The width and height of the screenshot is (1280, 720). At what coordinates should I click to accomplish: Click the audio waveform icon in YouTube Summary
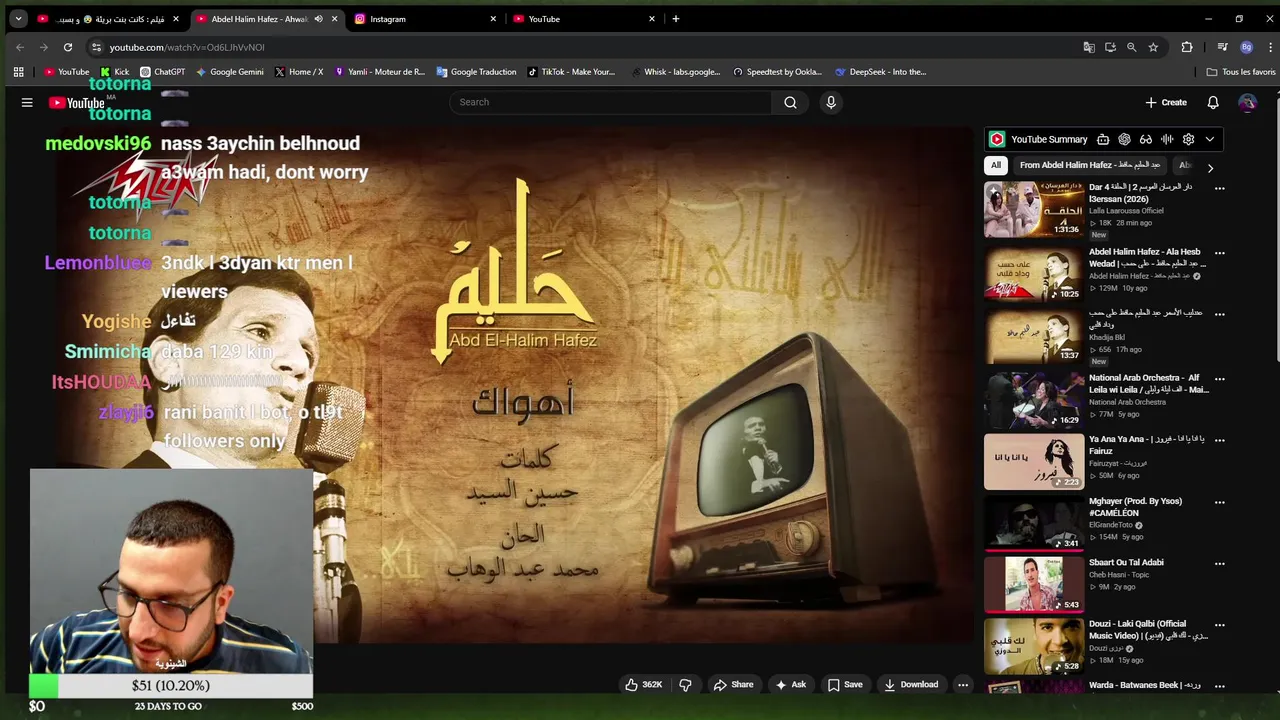(1167, 139)
